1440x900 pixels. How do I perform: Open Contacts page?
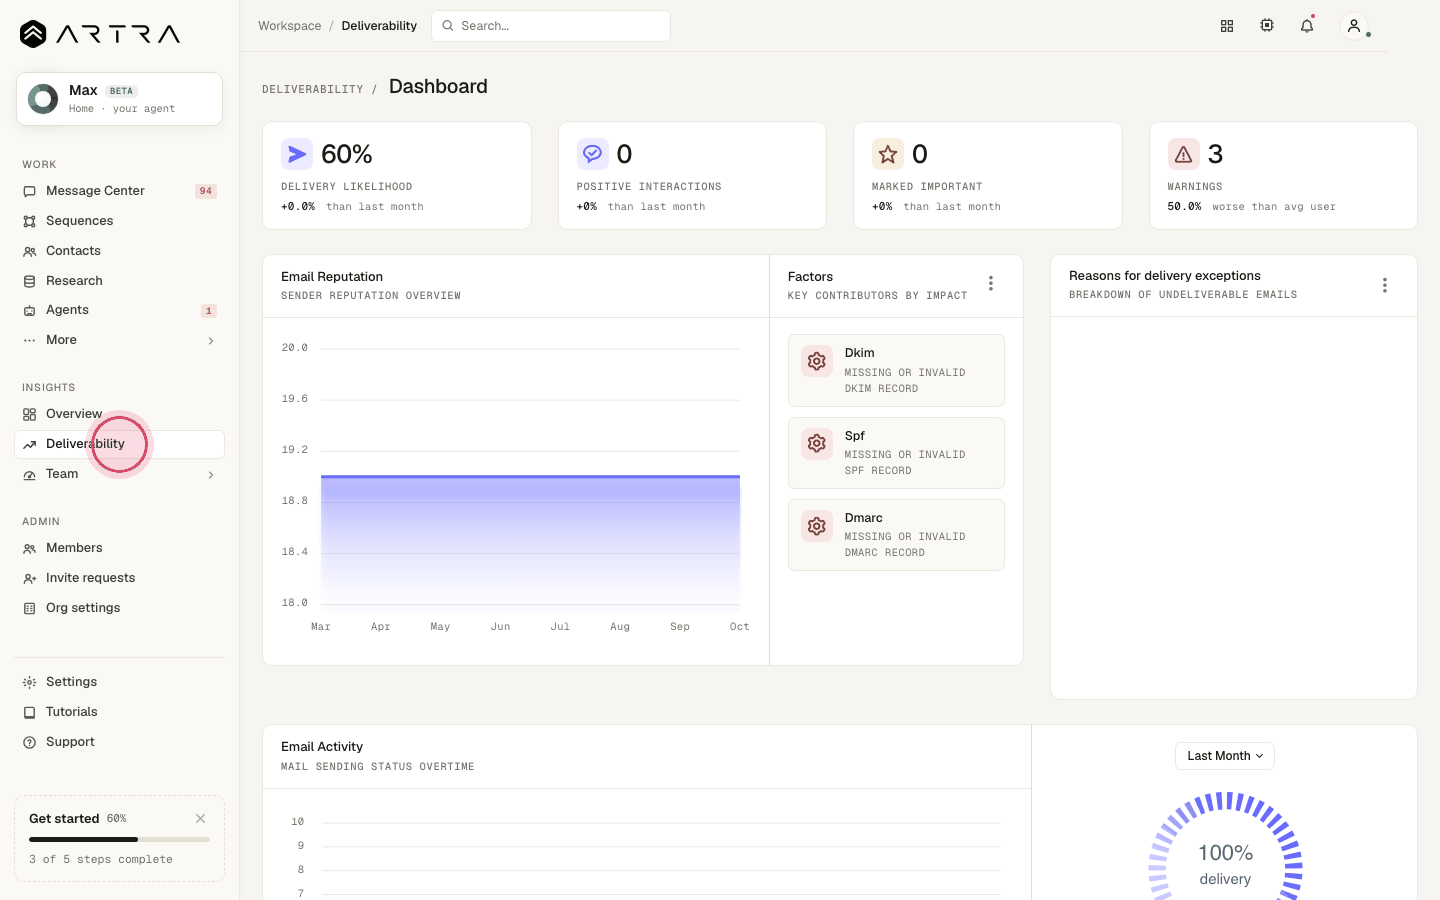click(x=120, y=251)
